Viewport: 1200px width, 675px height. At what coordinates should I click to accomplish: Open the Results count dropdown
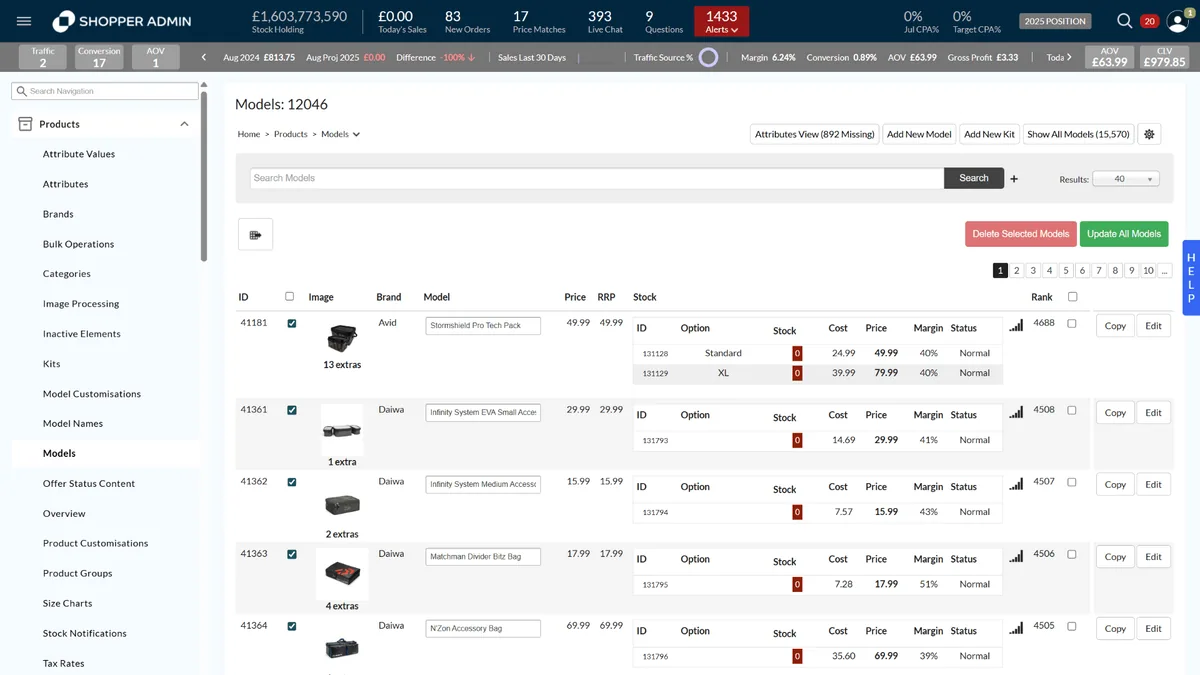coord(1126,179)
